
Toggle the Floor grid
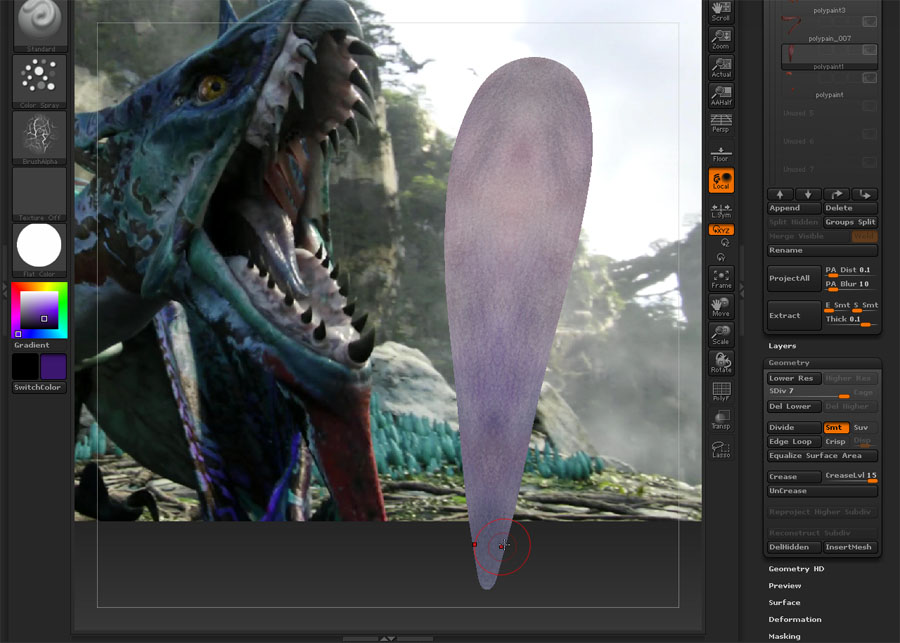[x=721, y=153]
